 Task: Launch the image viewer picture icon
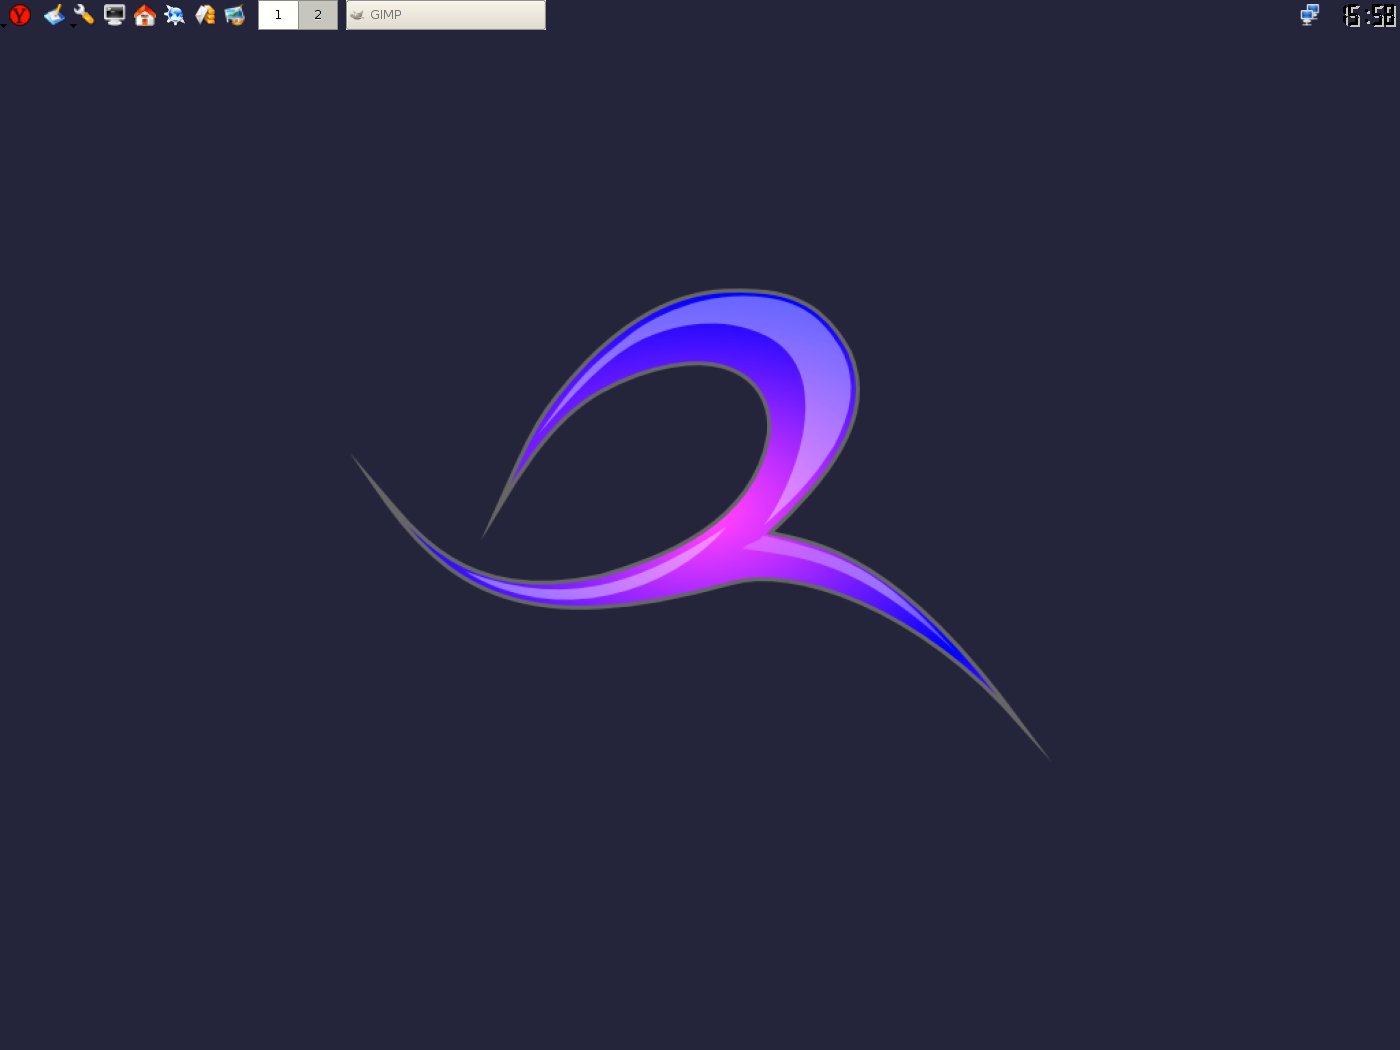pyautogui.click(x=234, y=15)
